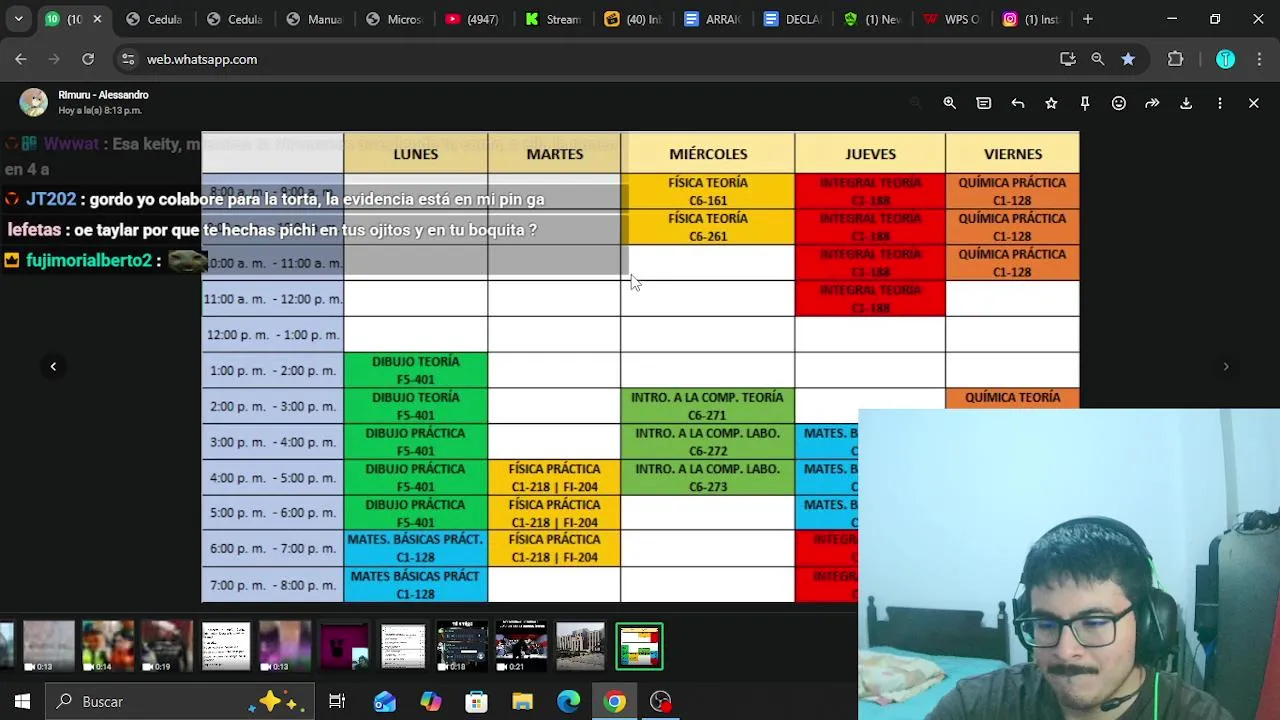The height and width of the screenshot is (720, 1280).
Task: Click DIBUJO TEORÍA F5-401 at 1:00 p.m.
Action: pyautogui.click(x=415, y=370)
